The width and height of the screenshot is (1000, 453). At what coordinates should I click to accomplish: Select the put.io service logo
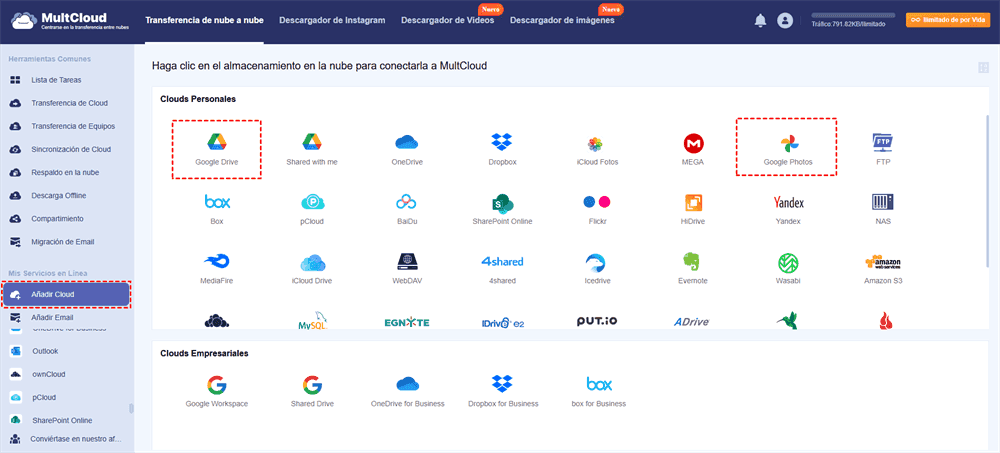pos(598,322)
